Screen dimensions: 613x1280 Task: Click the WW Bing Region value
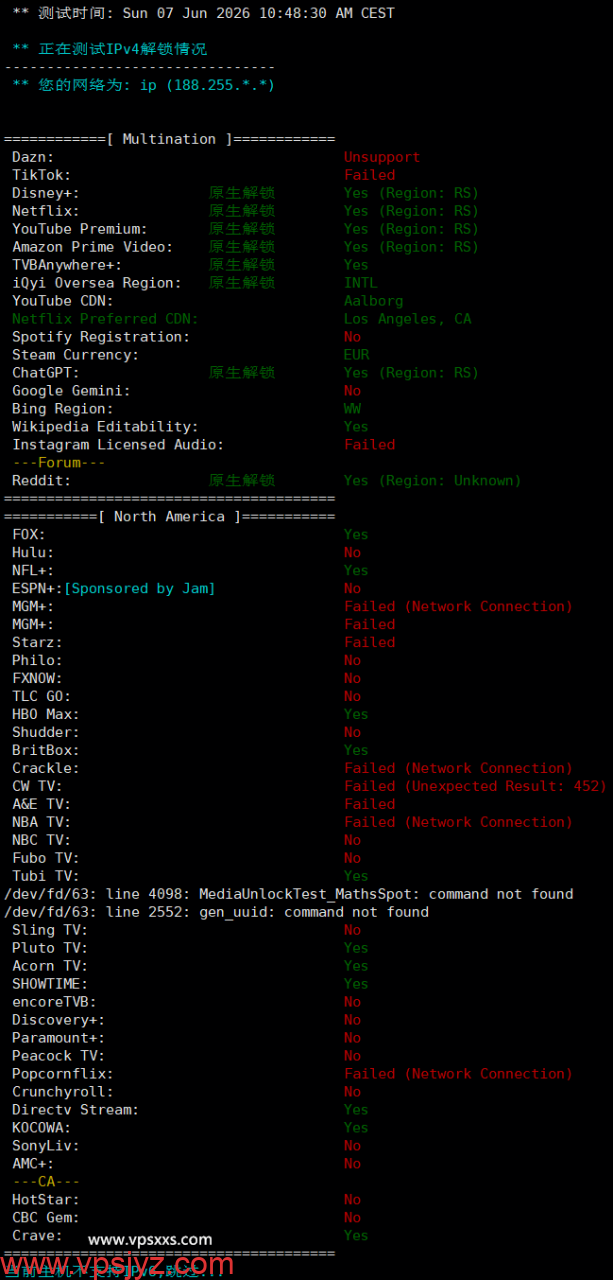click(x=353, y=409)
